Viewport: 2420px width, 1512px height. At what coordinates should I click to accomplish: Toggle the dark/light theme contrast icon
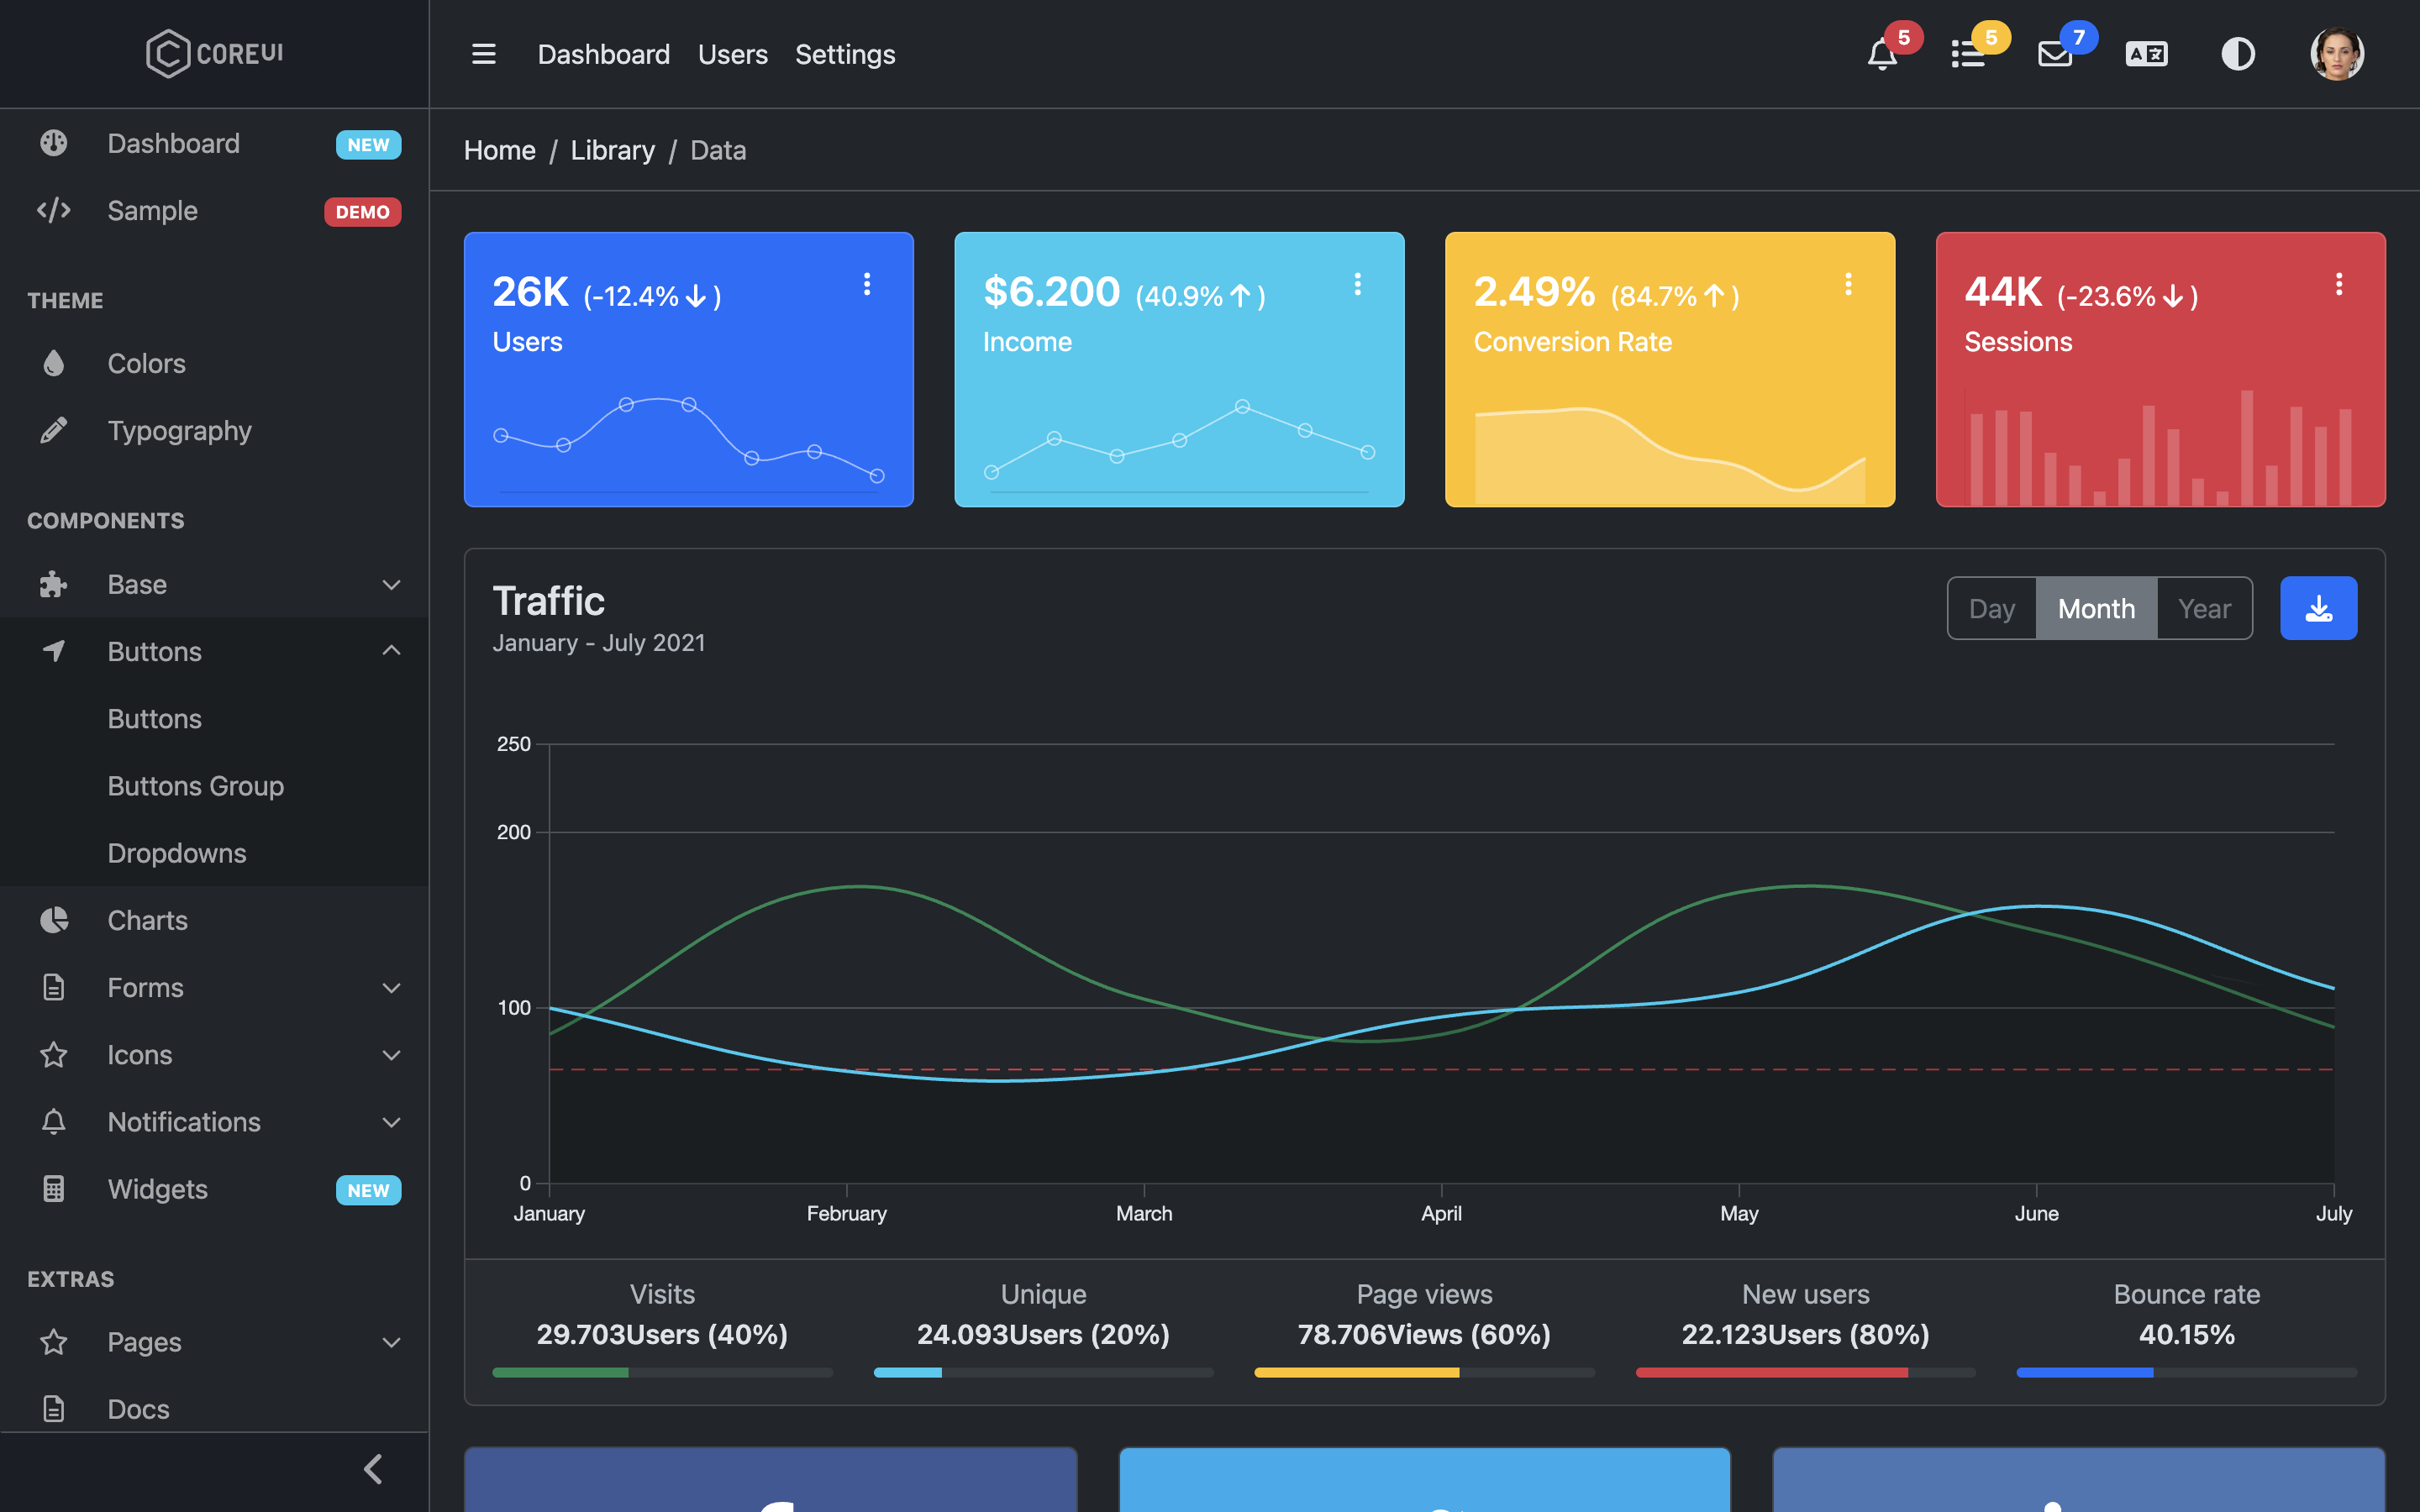[x=2238, y=54]
